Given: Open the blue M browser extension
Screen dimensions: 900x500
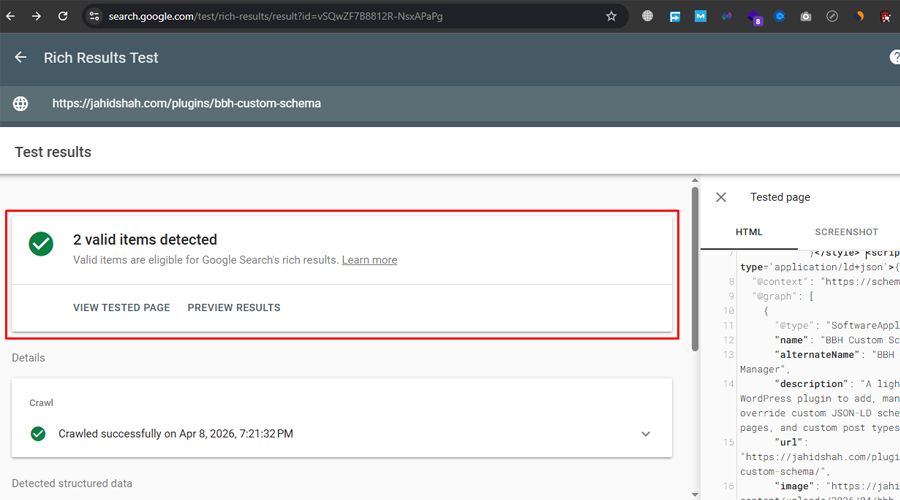Looking at the screenshot, I should (700, 16).
